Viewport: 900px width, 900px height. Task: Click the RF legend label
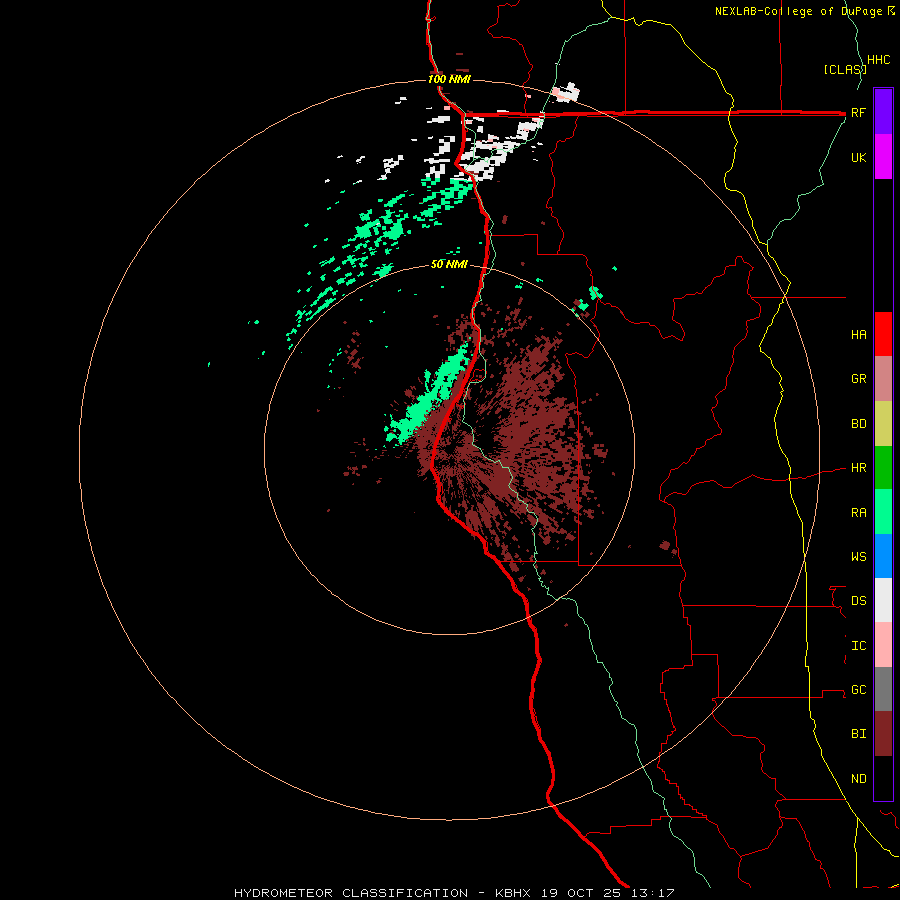858,112
